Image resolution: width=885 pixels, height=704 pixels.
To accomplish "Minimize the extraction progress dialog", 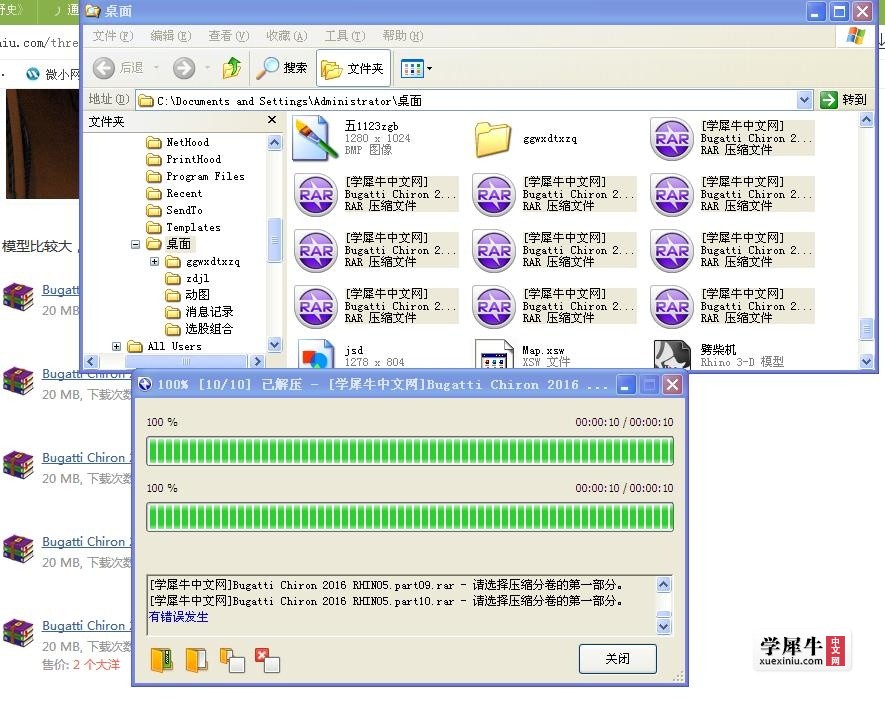I will 625,385.
